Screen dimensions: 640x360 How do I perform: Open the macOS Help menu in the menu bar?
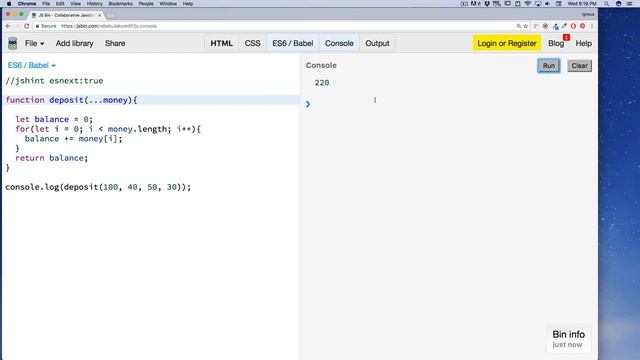click(x=187, y=4)
